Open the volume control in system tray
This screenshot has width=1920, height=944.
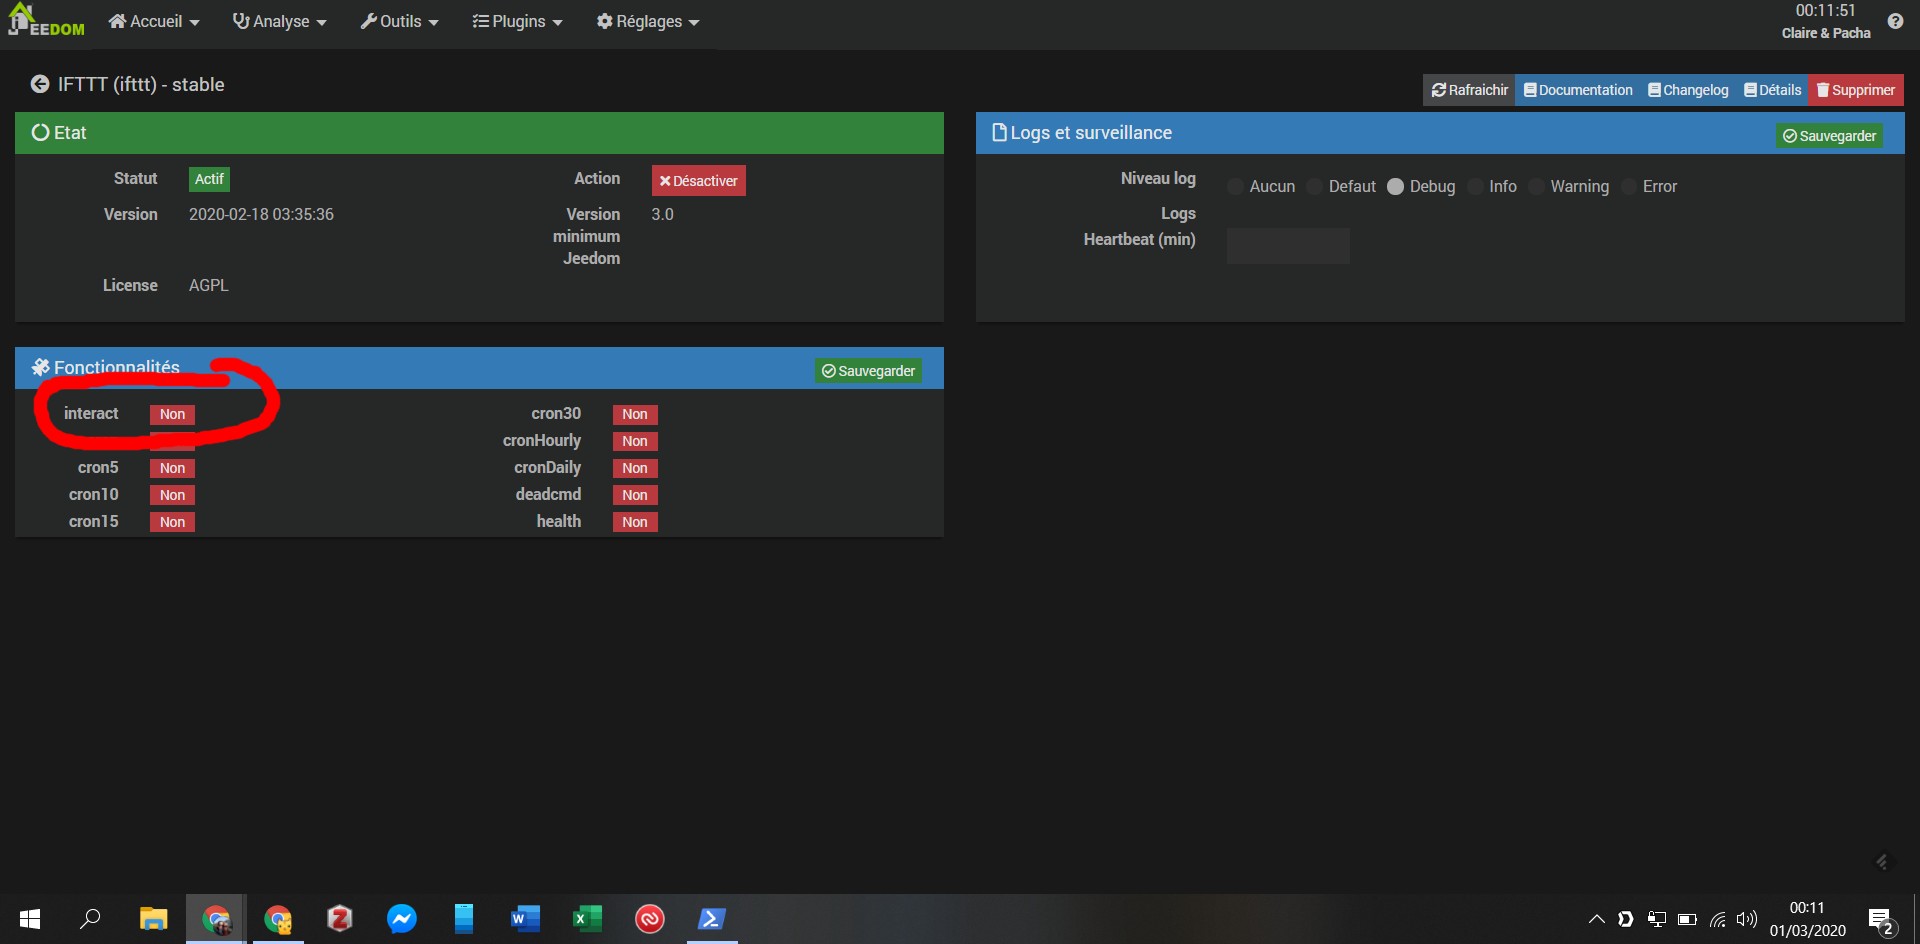[1747, 920]
